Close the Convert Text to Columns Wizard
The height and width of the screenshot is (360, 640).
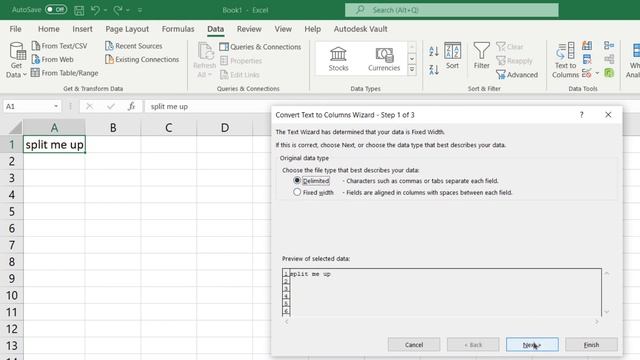[608, 115]
